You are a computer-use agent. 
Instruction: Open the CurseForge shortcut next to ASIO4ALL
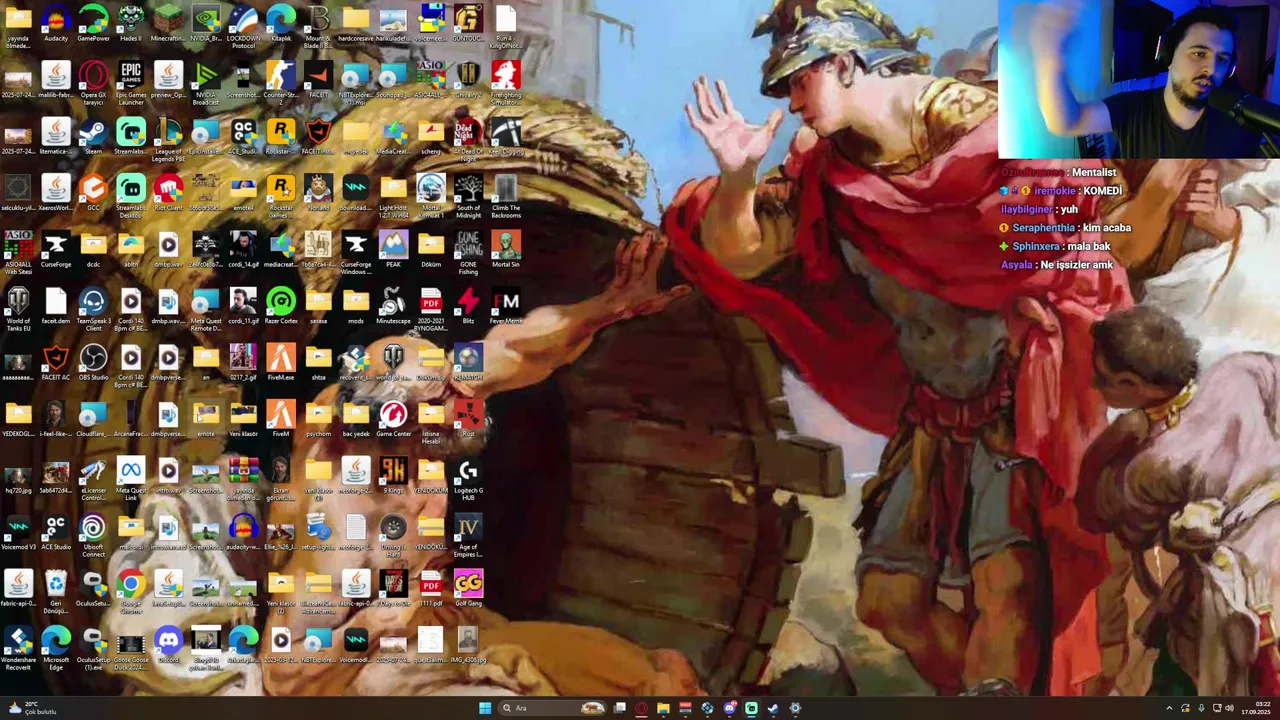(x=56, y=250)
